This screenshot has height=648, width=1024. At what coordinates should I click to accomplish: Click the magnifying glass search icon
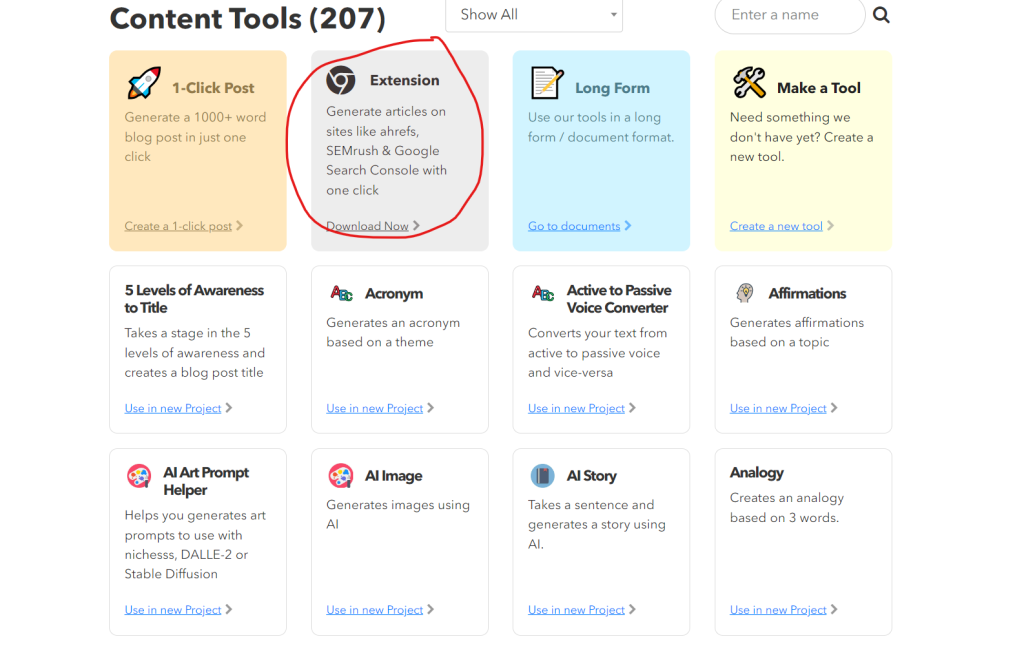881,14
